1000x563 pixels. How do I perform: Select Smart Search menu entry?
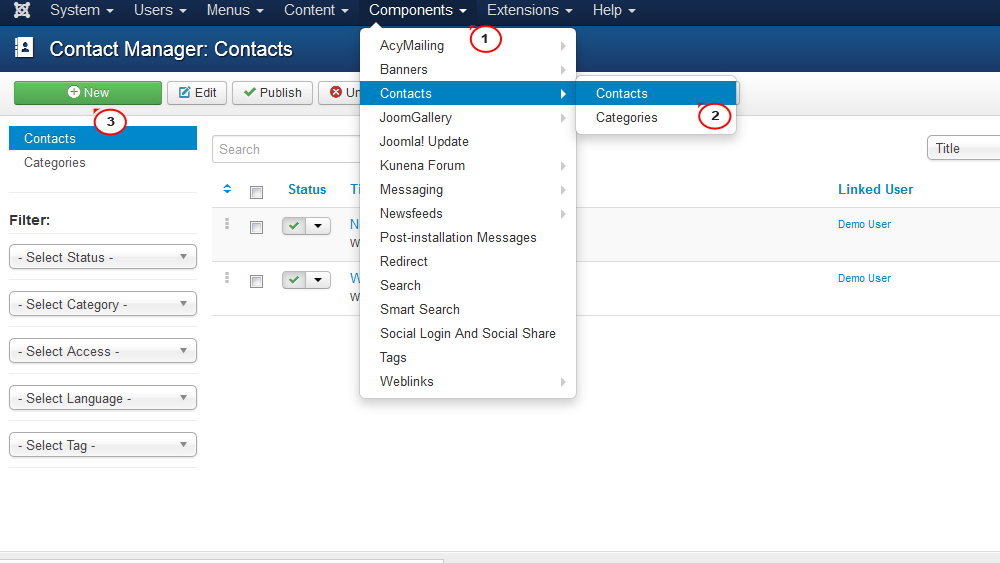[467, 309]
